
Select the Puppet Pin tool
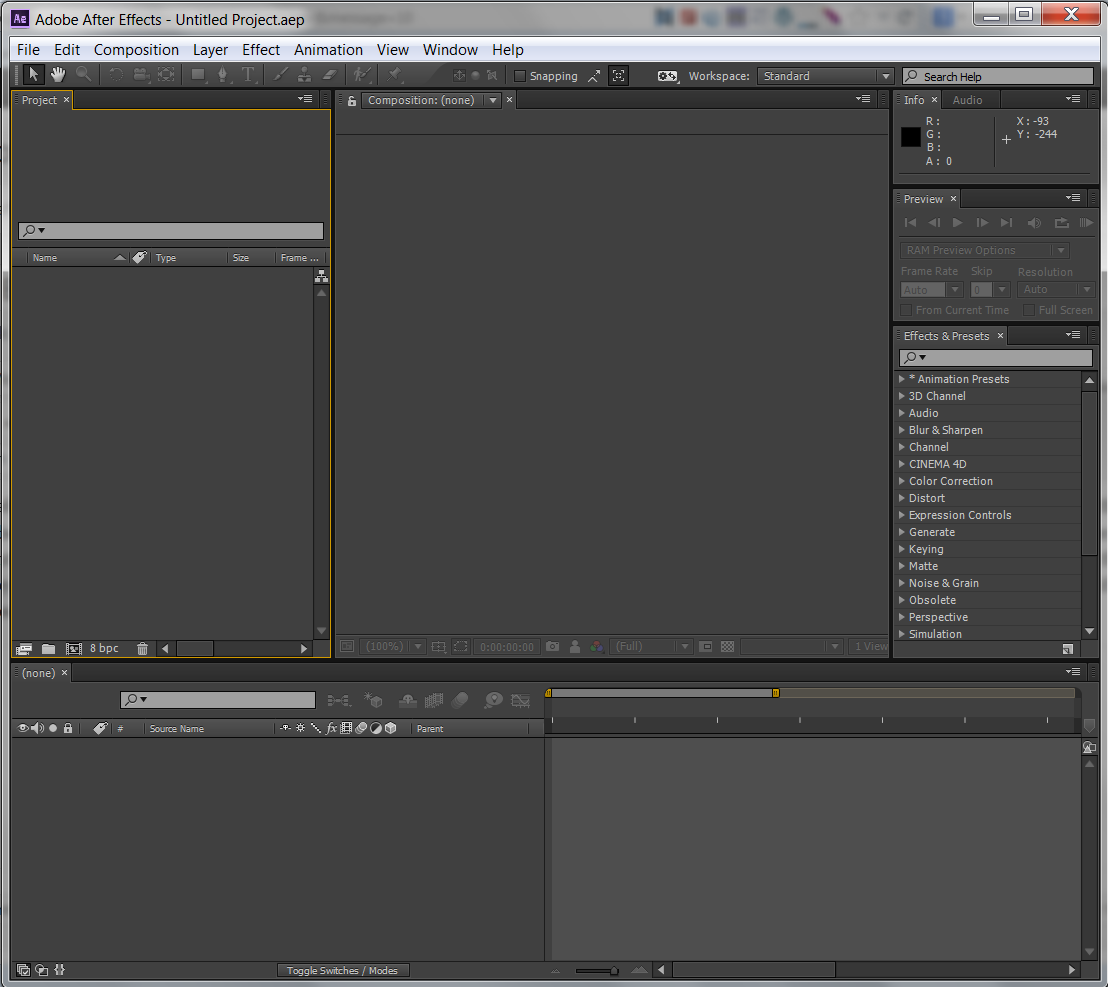(x=394, y=74)
